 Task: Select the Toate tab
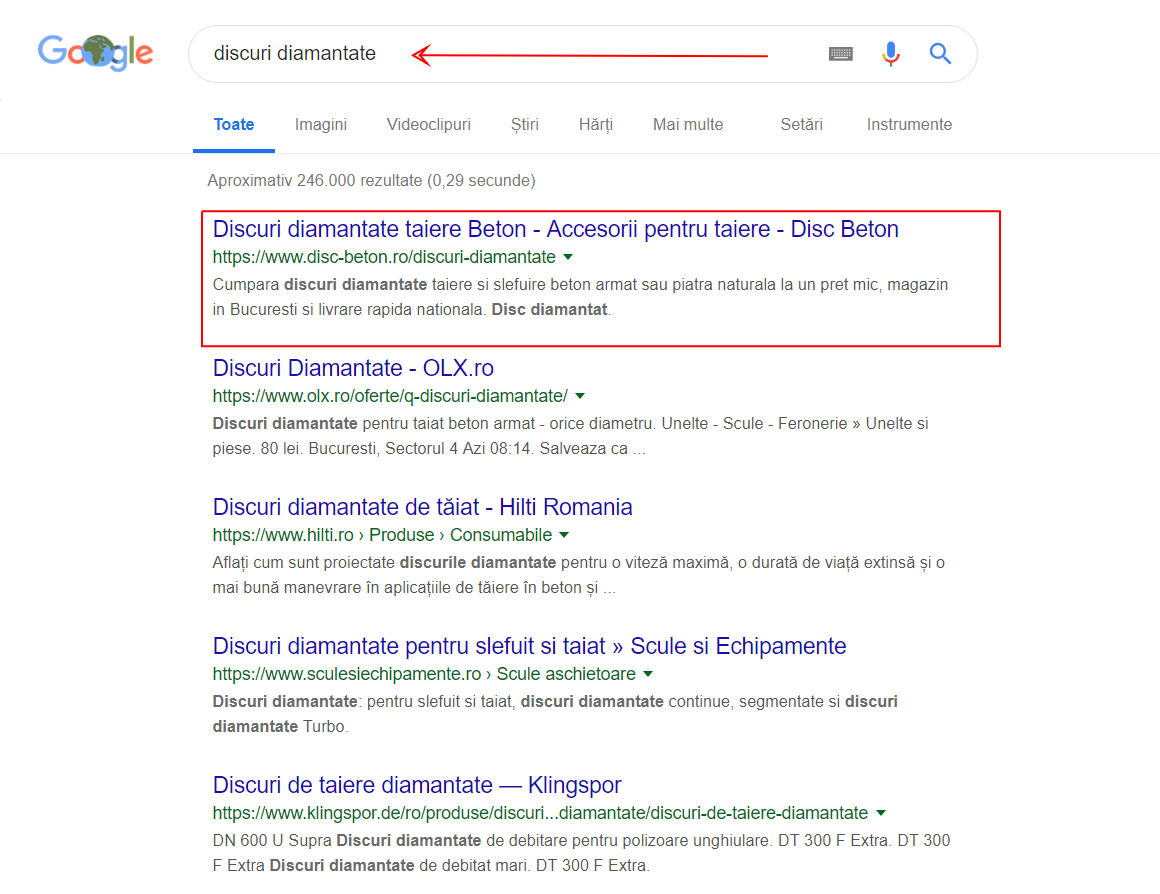tap(234, 124)
